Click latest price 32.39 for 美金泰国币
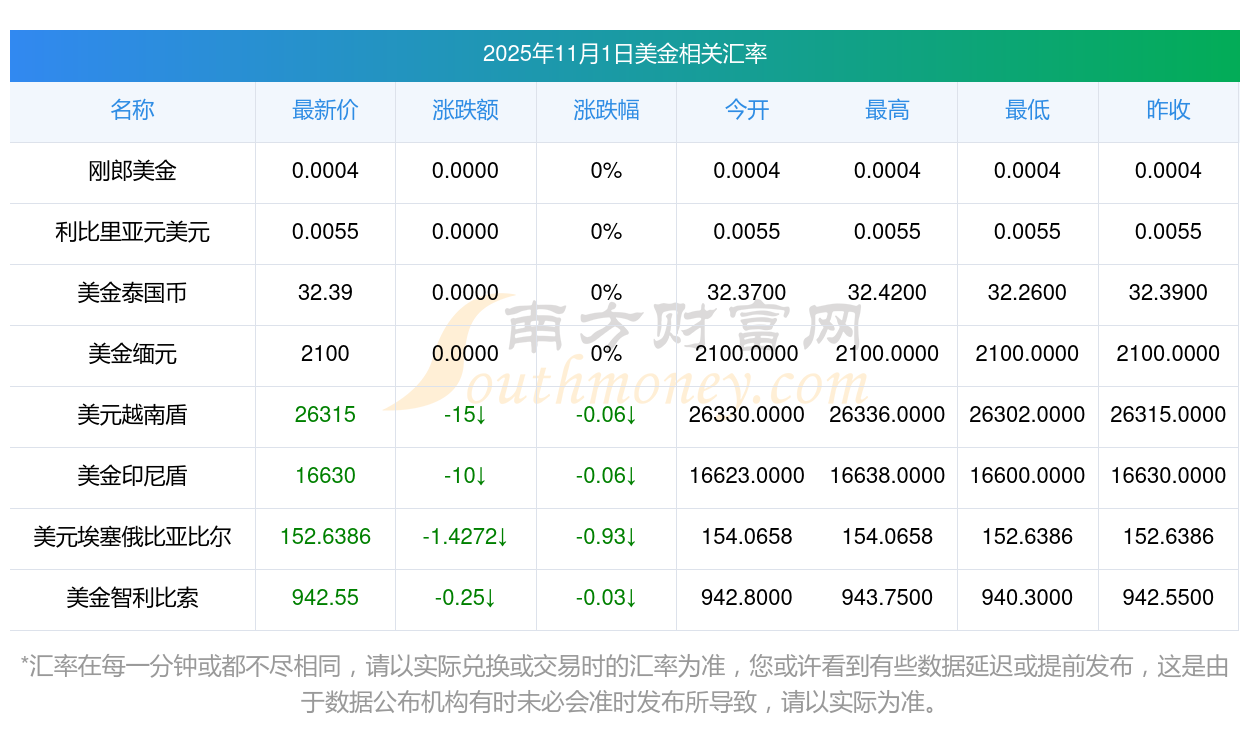 (x=325, y=293)
